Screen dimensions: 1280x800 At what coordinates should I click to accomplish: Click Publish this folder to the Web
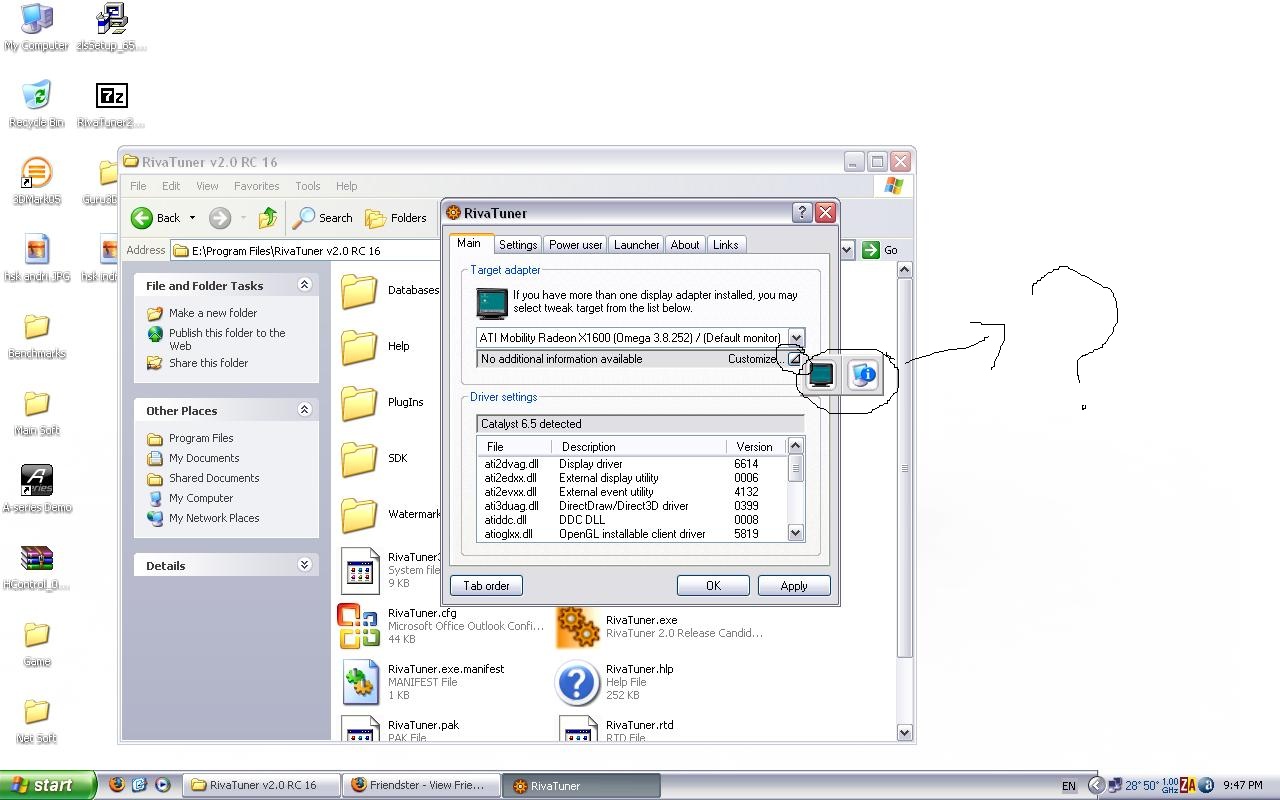227,339
